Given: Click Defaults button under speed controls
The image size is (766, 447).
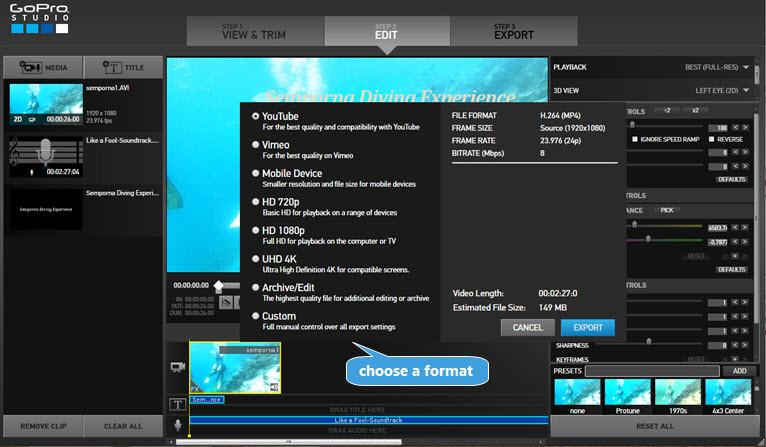Looking at the screenshot, I should point(731,179).
